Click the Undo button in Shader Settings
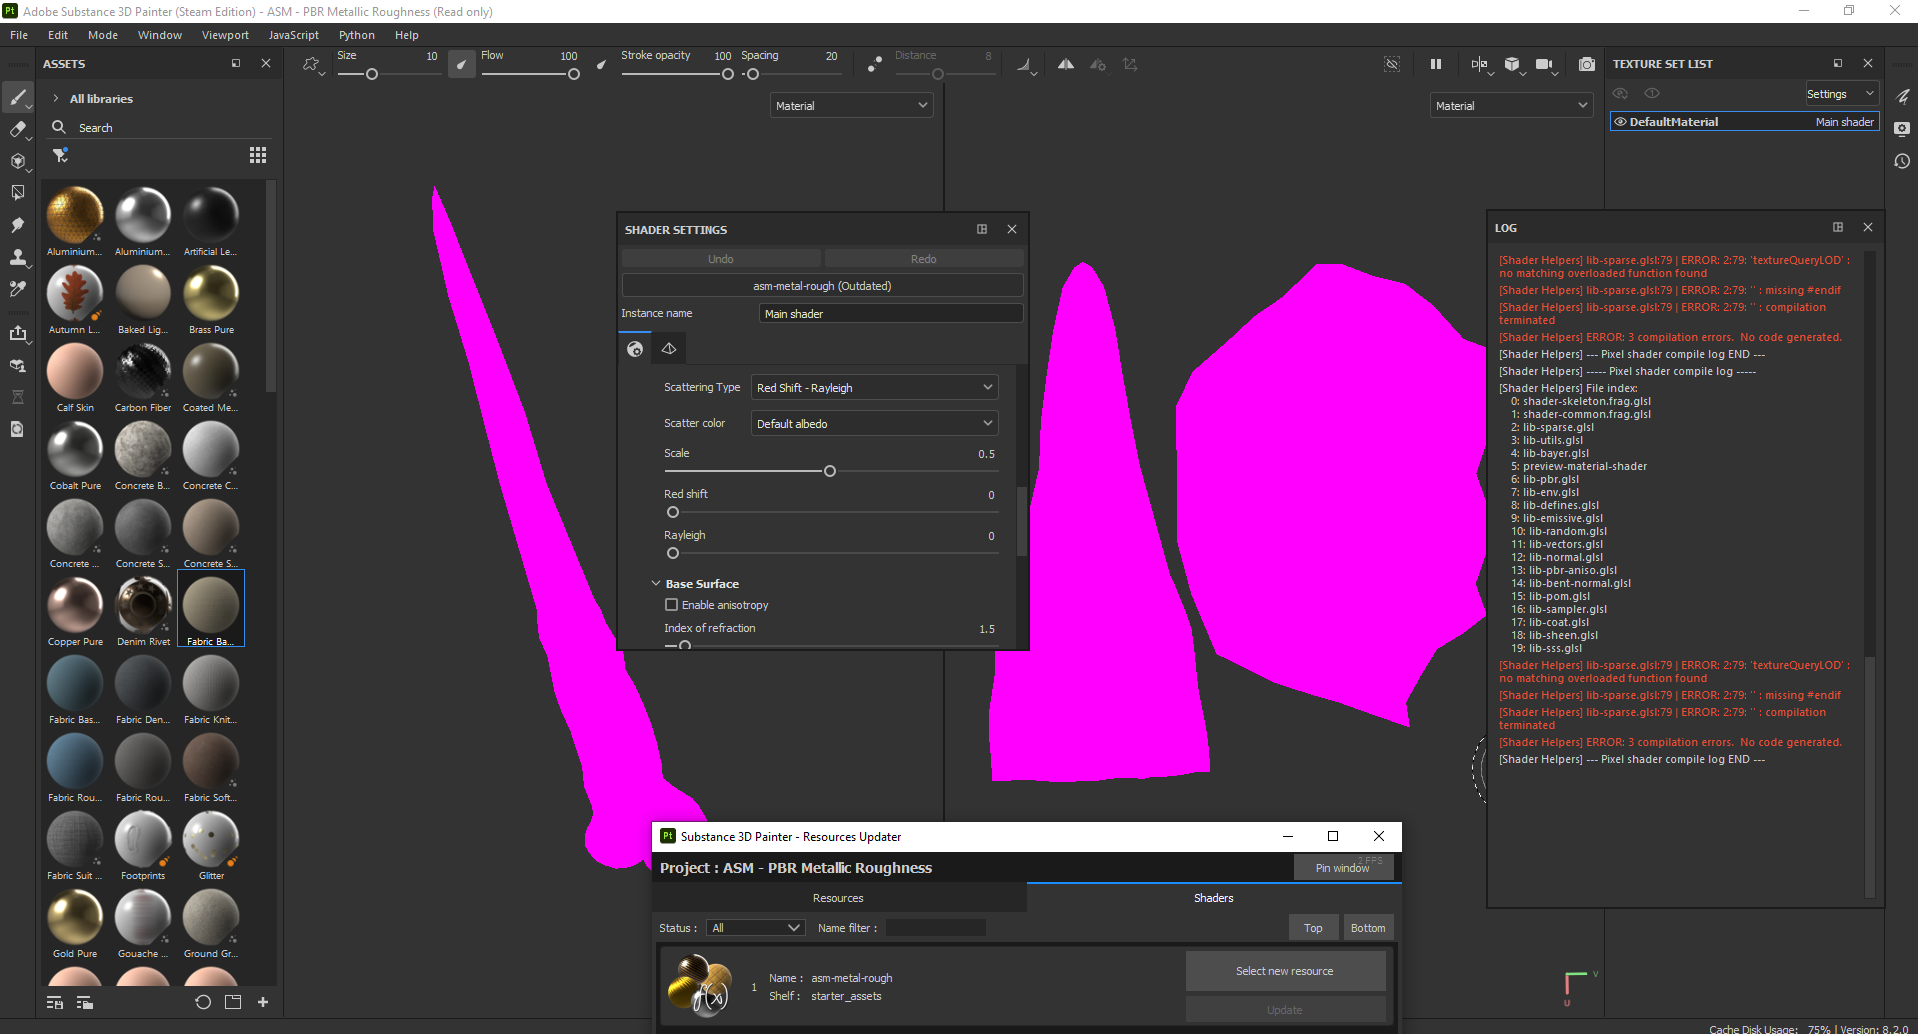The image size is (1918, 1034). point(720,258)
